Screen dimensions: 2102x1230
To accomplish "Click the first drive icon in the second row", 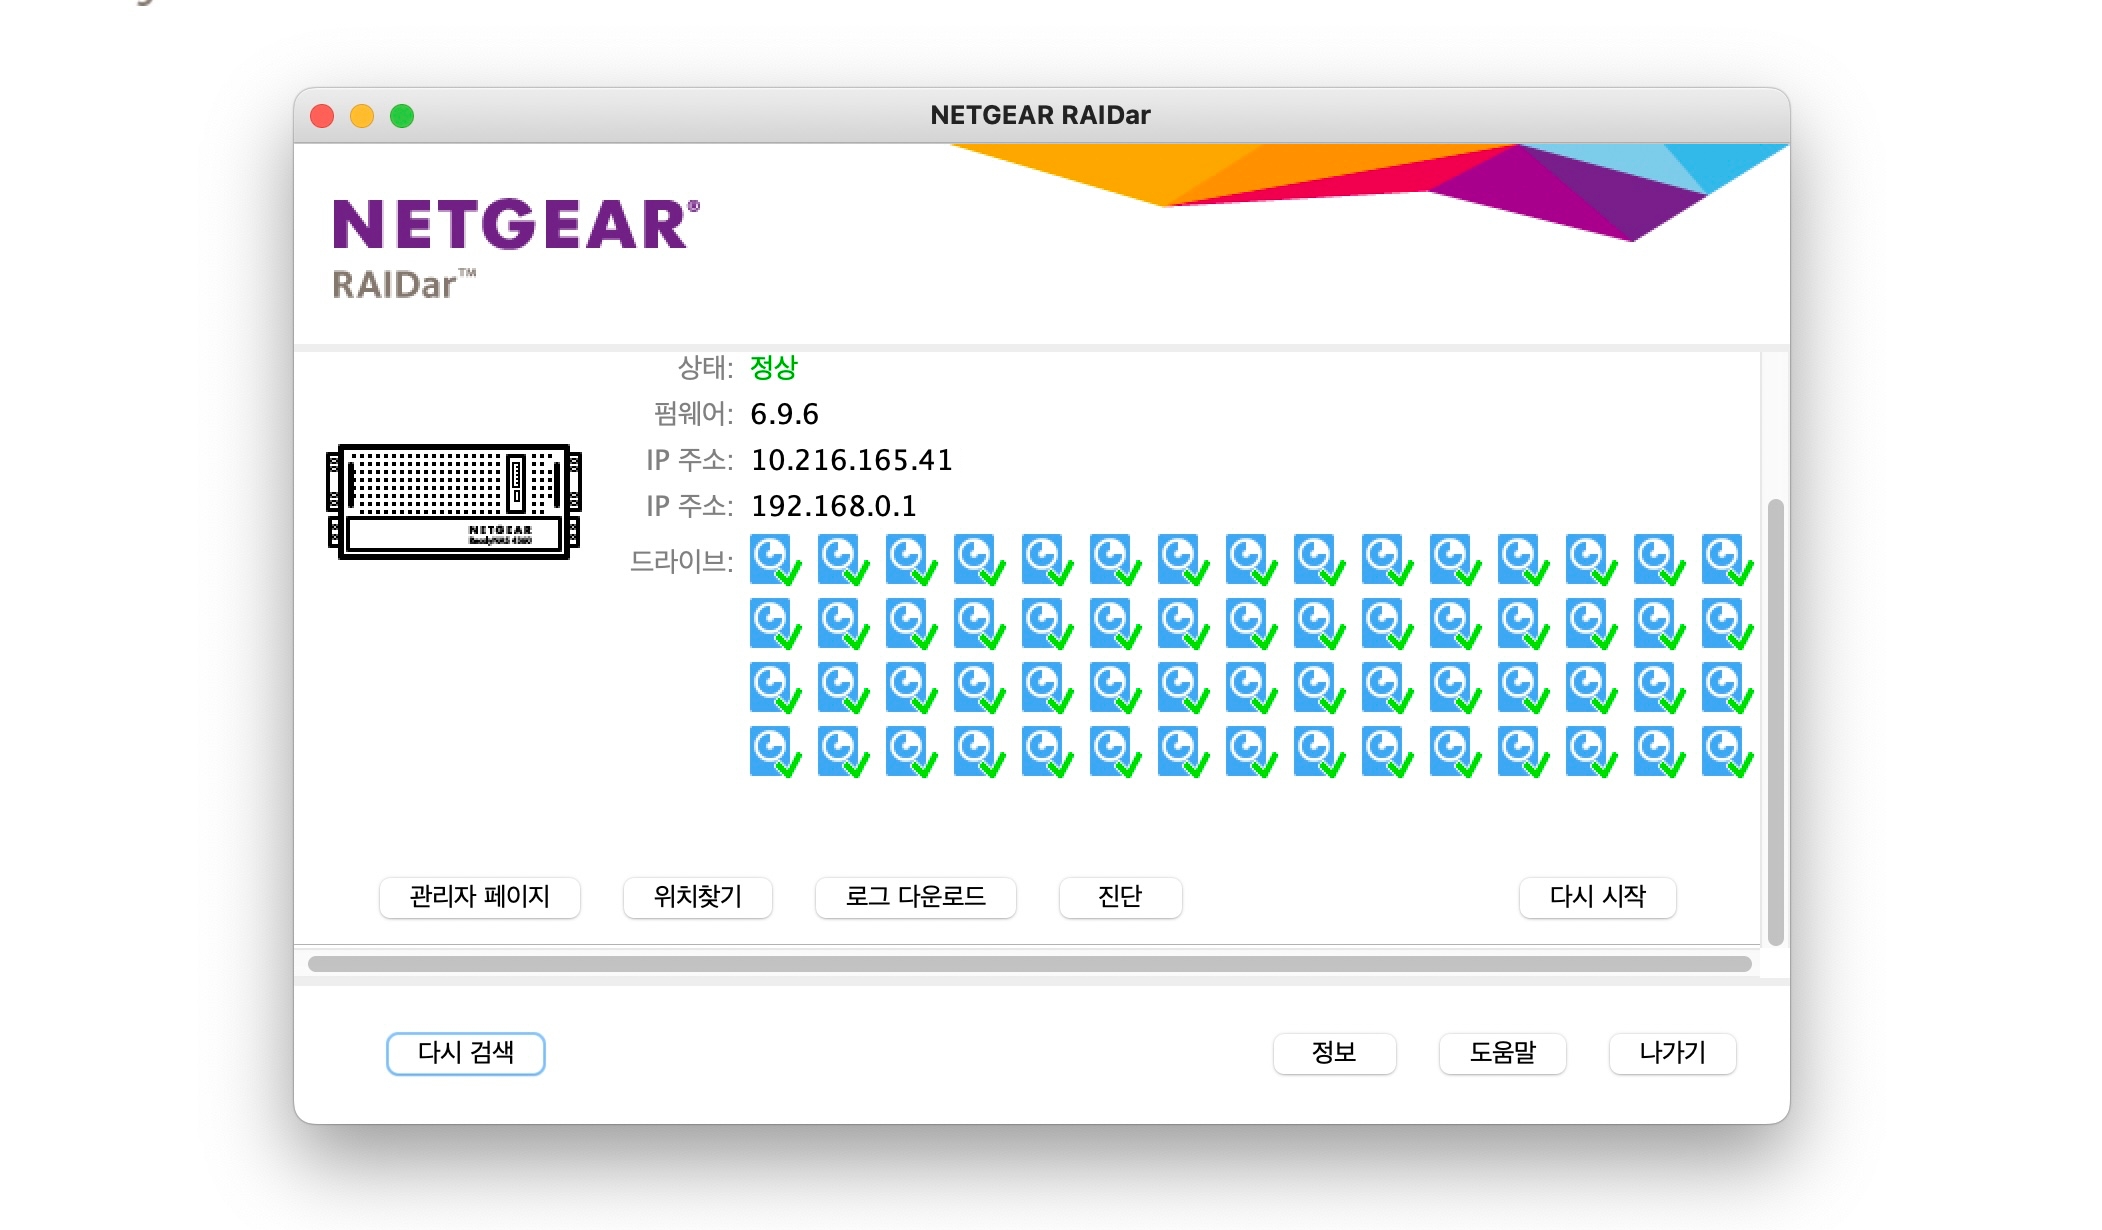I will pyautogui.click(x=775, y=624).
